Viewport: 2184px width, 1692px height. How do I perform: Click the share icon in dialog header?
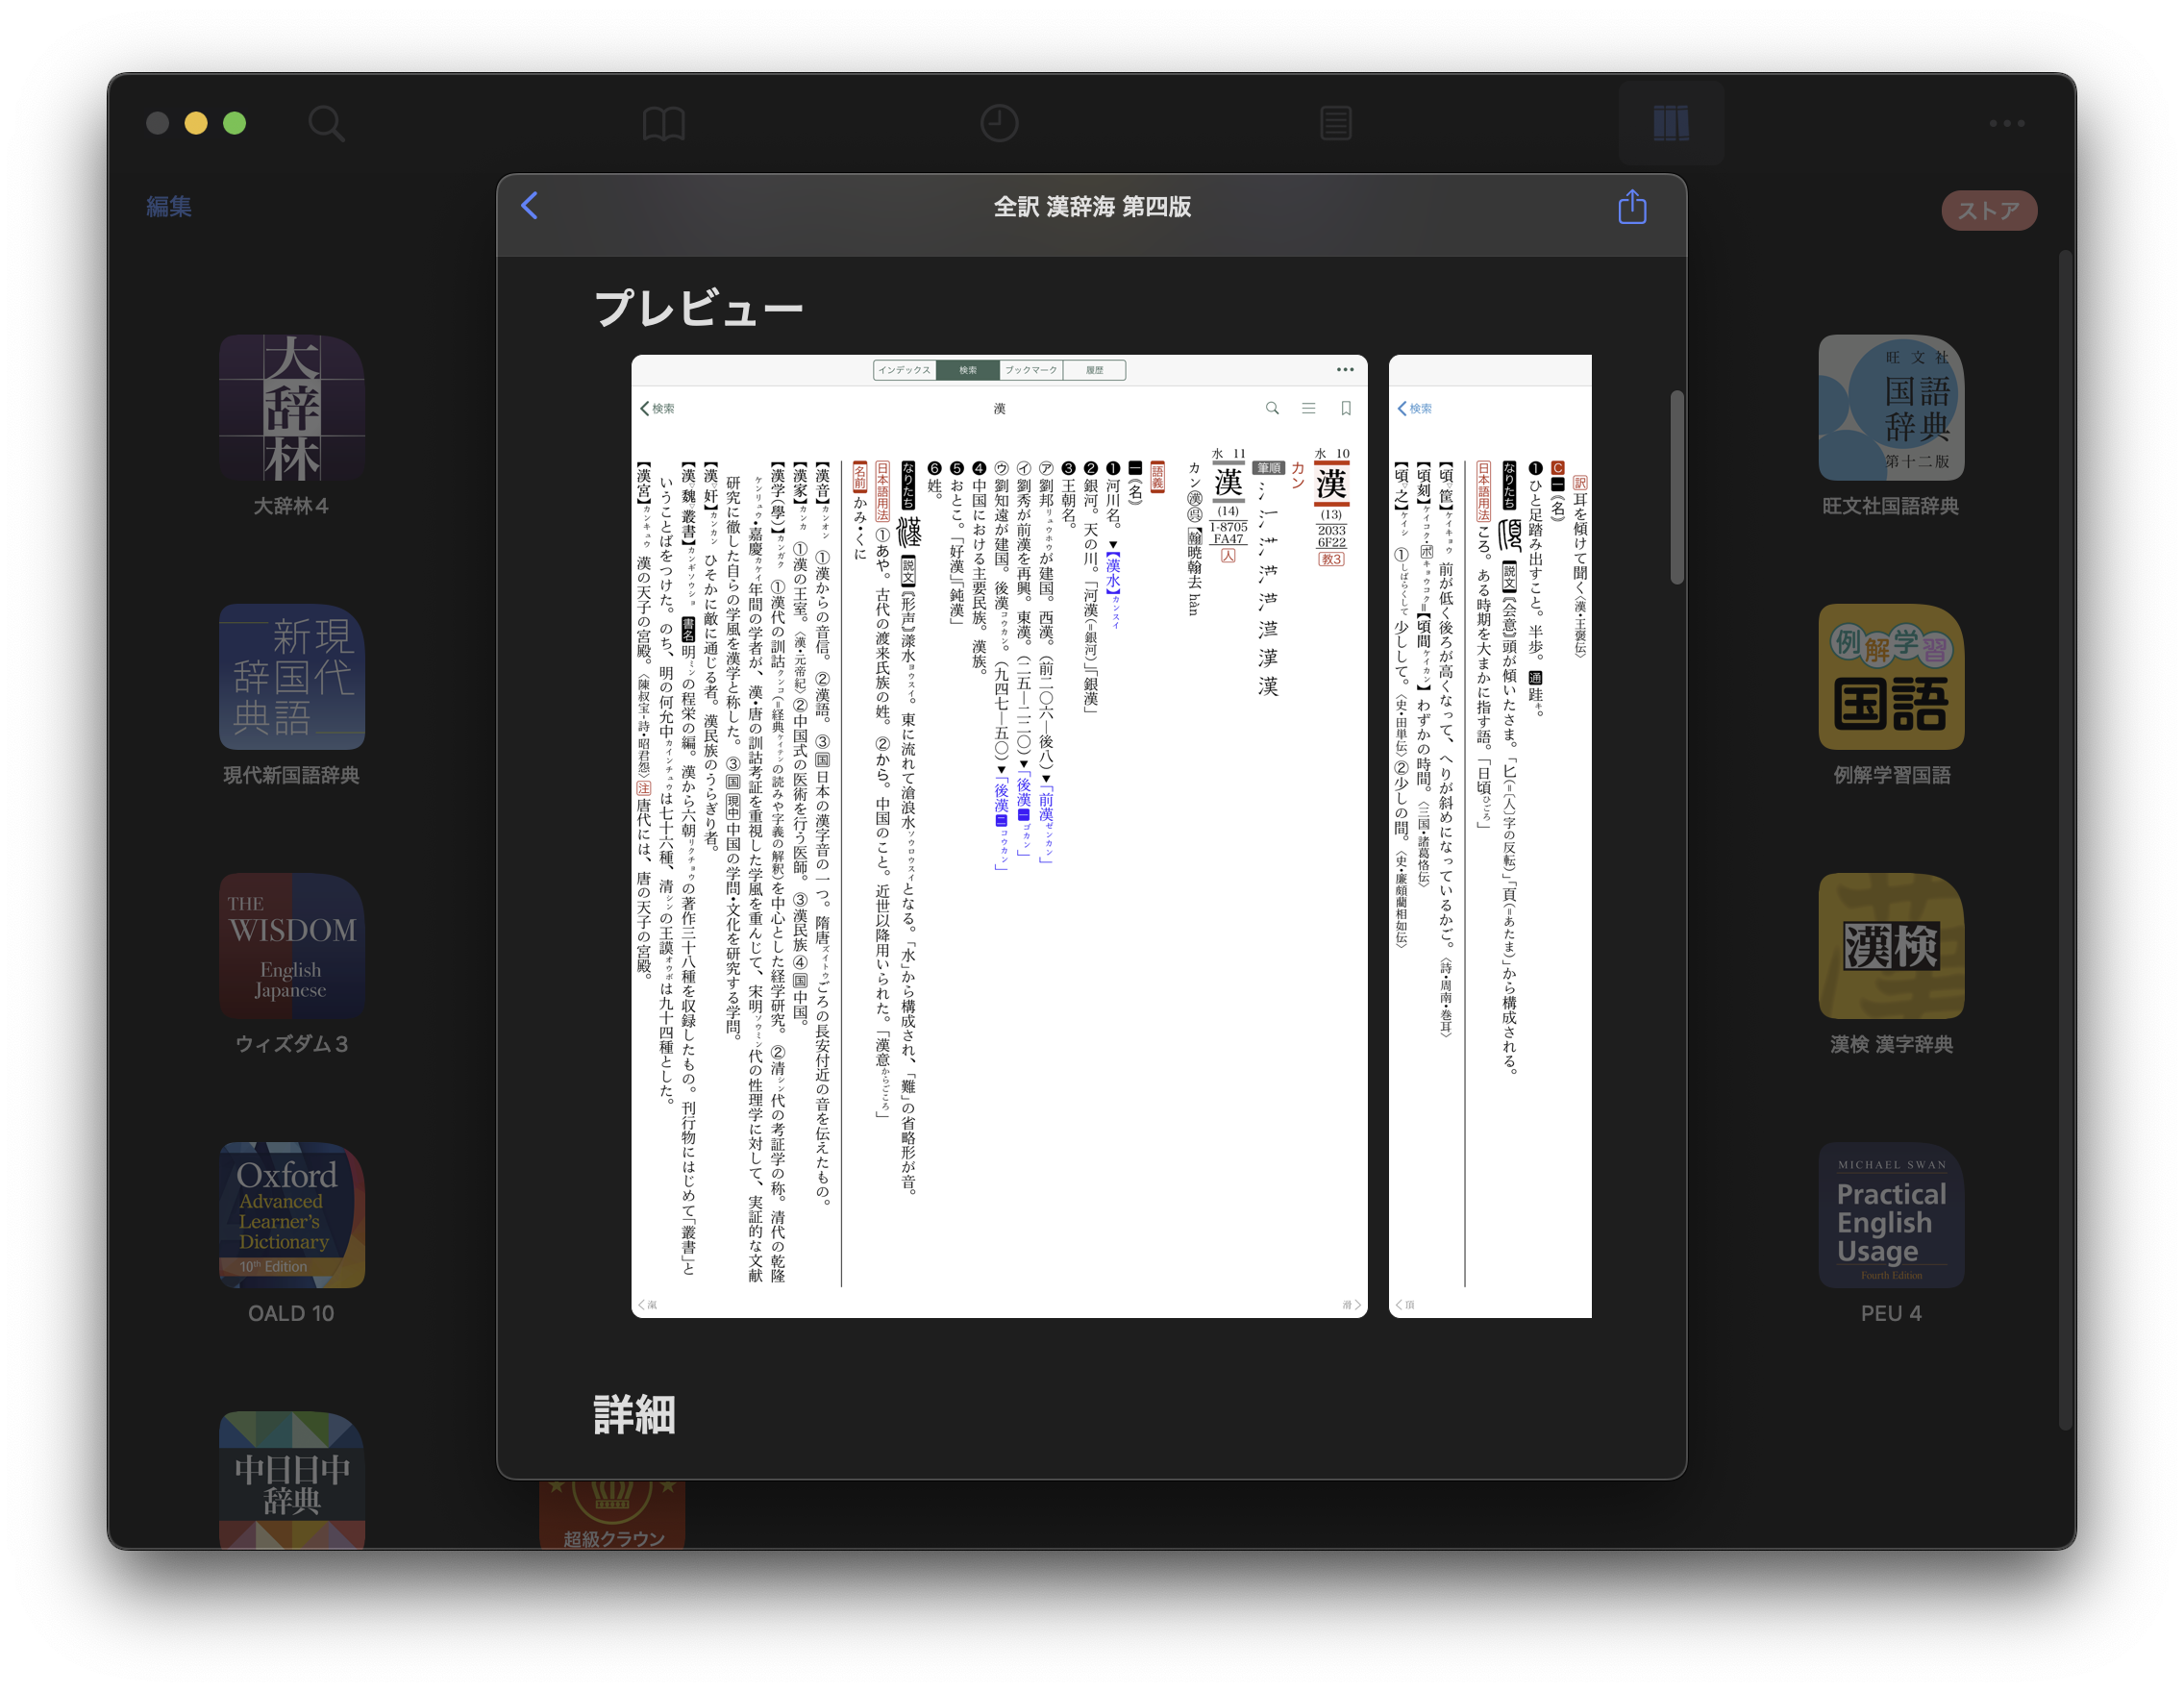1631,207
